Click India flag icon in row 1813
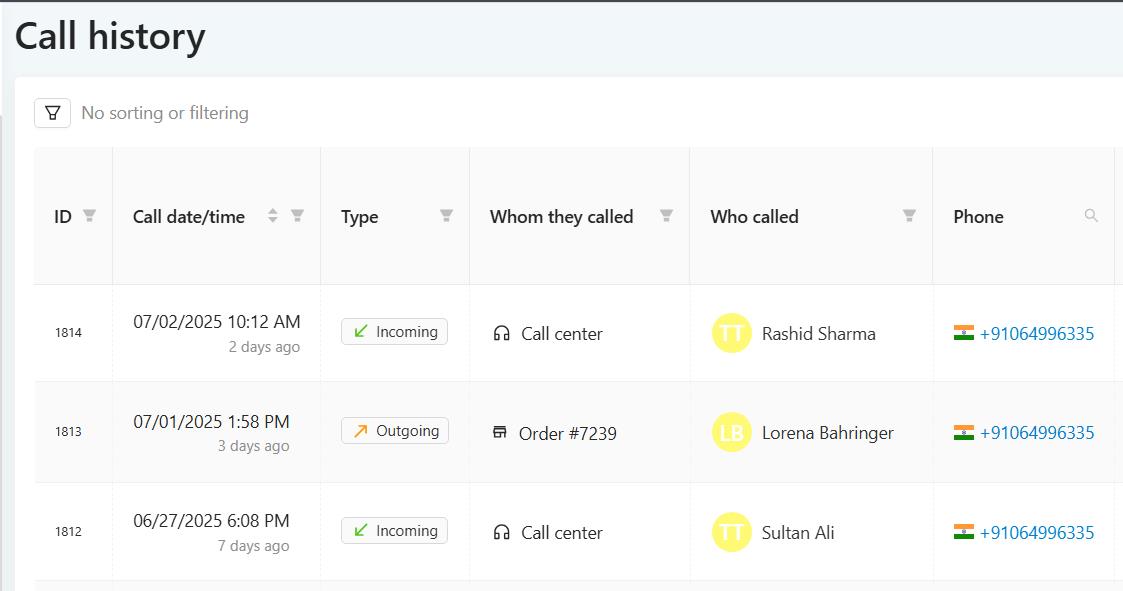This screenshot has height=591, width=1123. (x=963, y=432)
